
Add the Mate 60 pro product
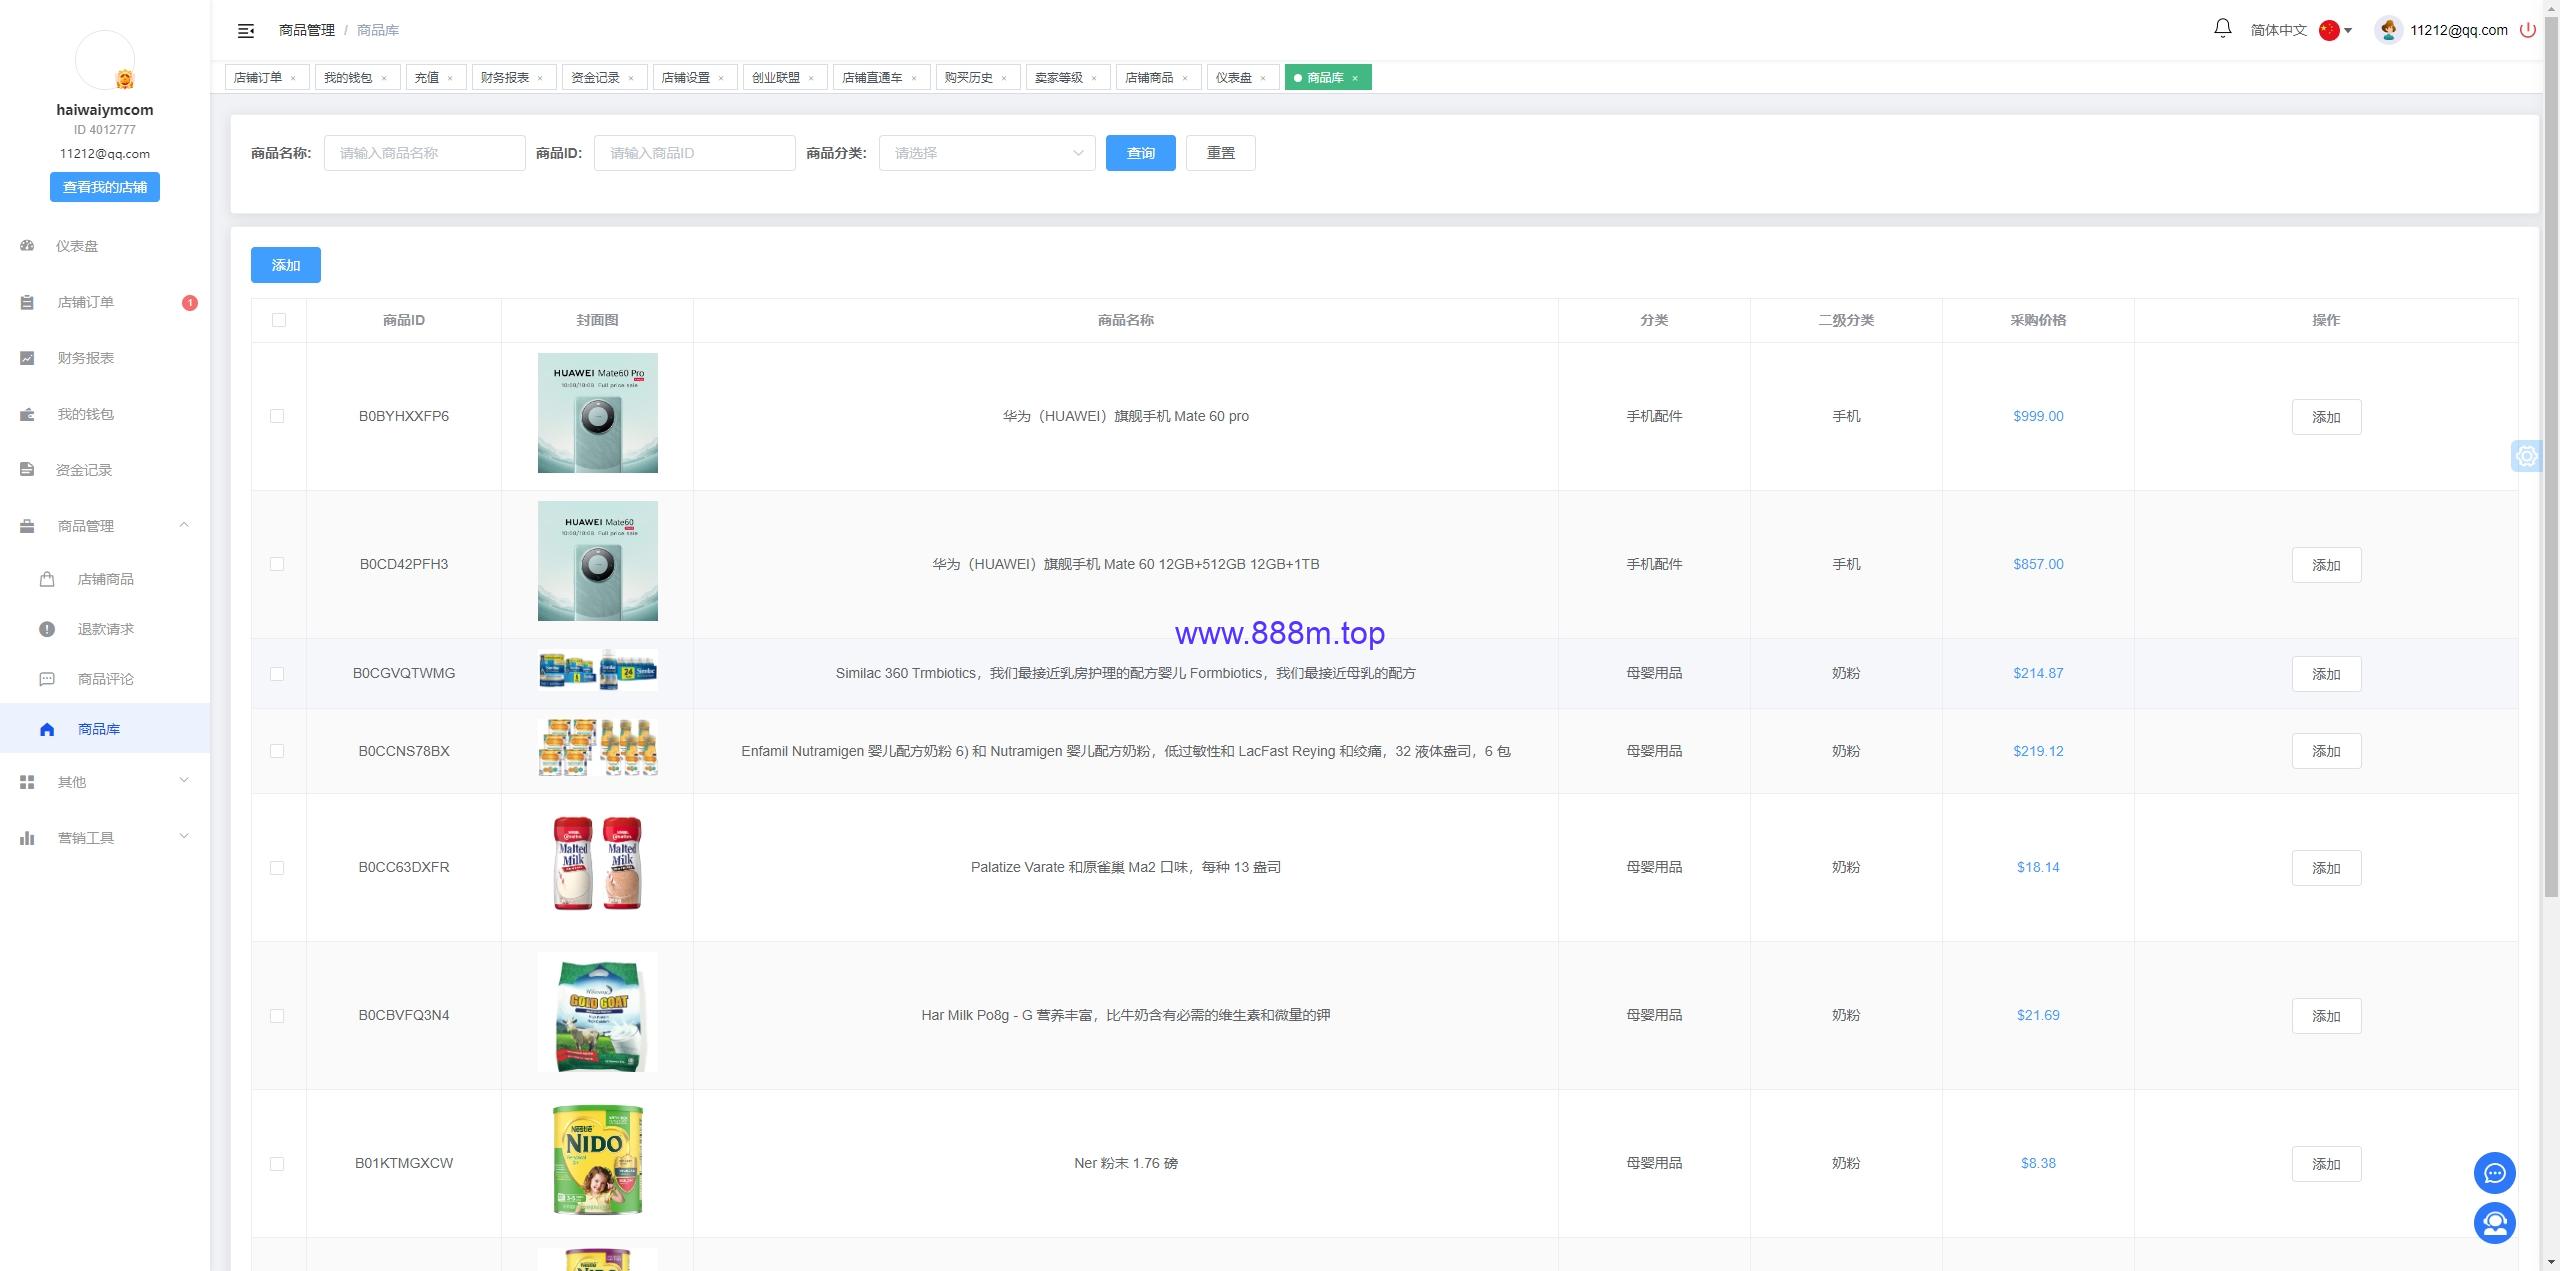click(x=2326, y=417)
